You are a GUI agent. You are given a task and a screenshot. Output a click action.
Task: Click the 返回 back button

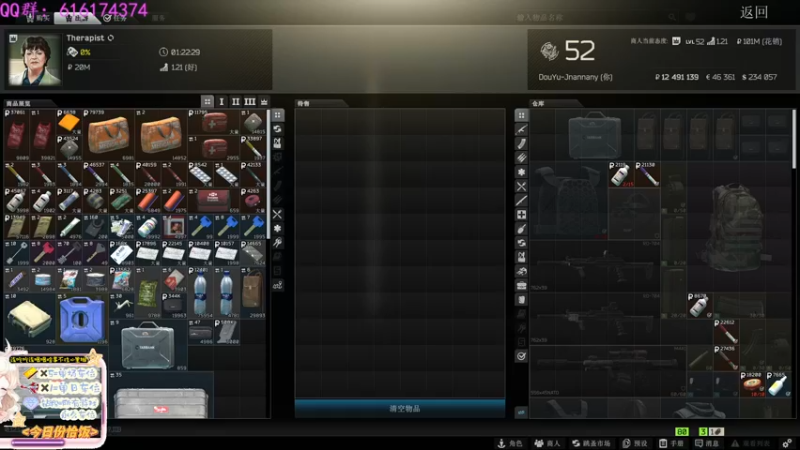coord(754,12)
